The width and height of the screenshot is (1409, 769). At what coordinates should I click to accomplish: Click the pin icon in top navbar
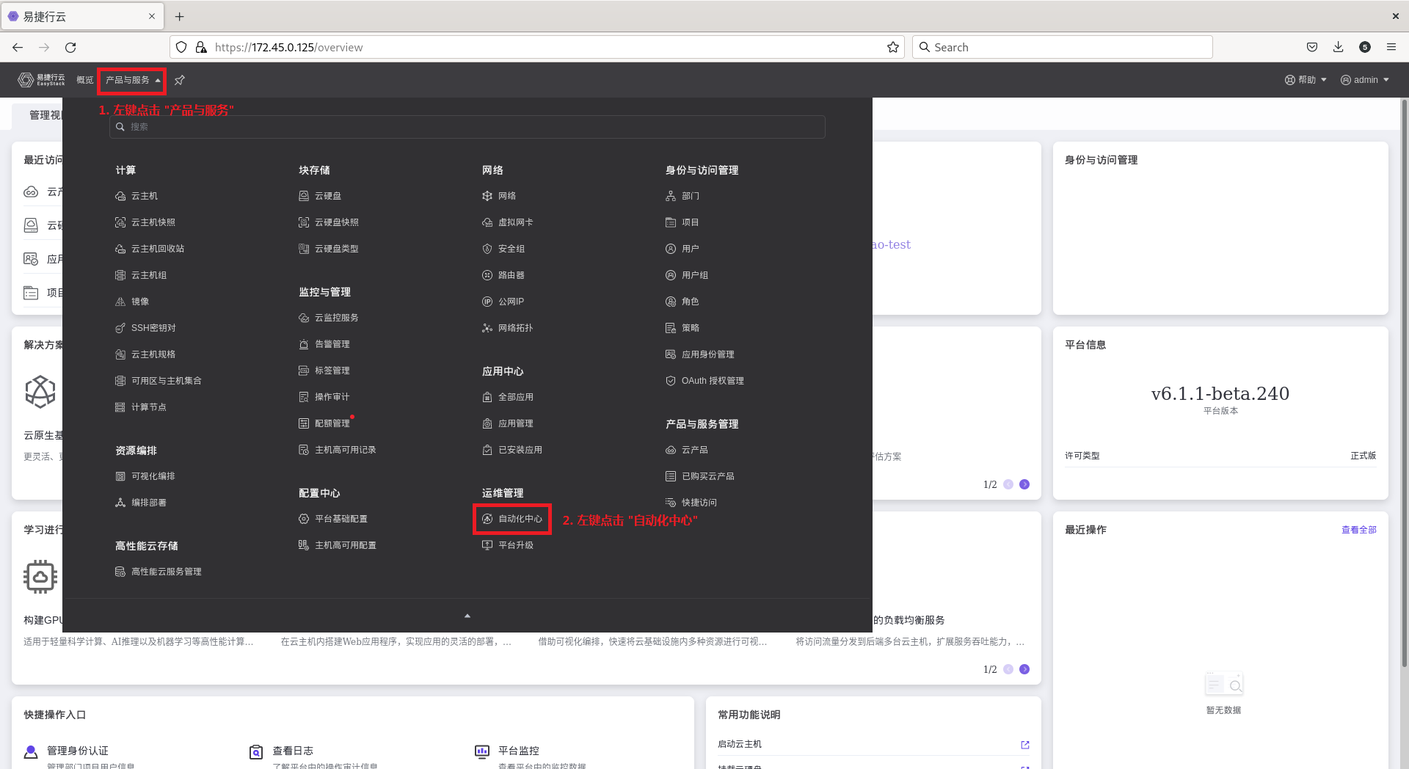(179, 80)
